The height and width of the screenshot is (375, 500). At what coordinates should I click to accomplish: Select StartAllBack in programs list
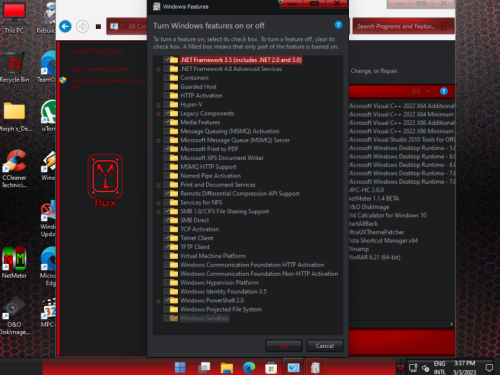pos(363,224)
